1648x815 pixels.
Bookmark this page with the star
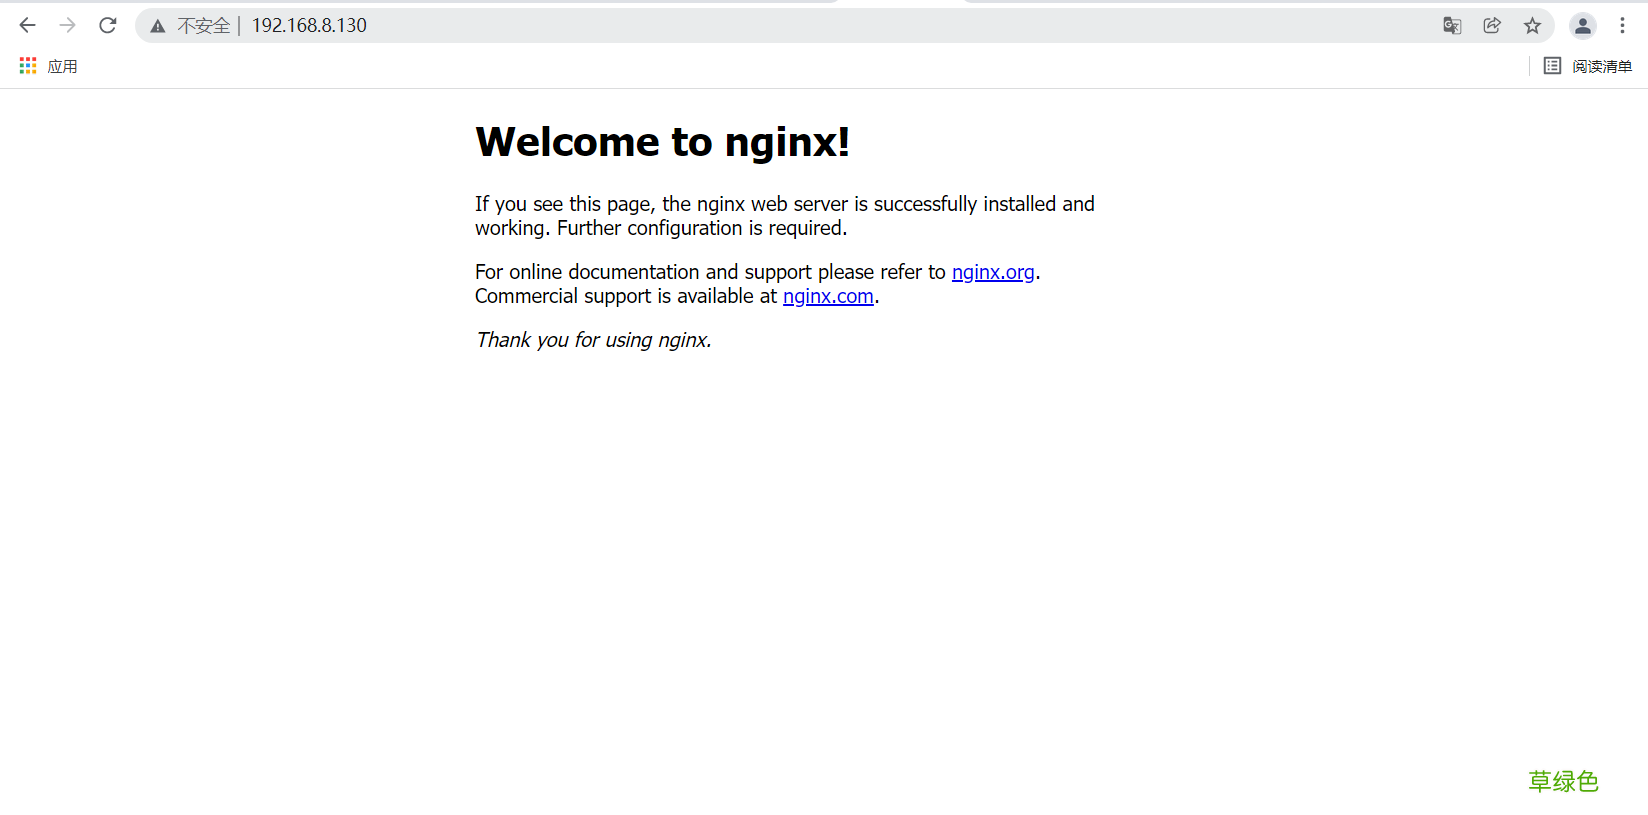[x=1532, y=26]
